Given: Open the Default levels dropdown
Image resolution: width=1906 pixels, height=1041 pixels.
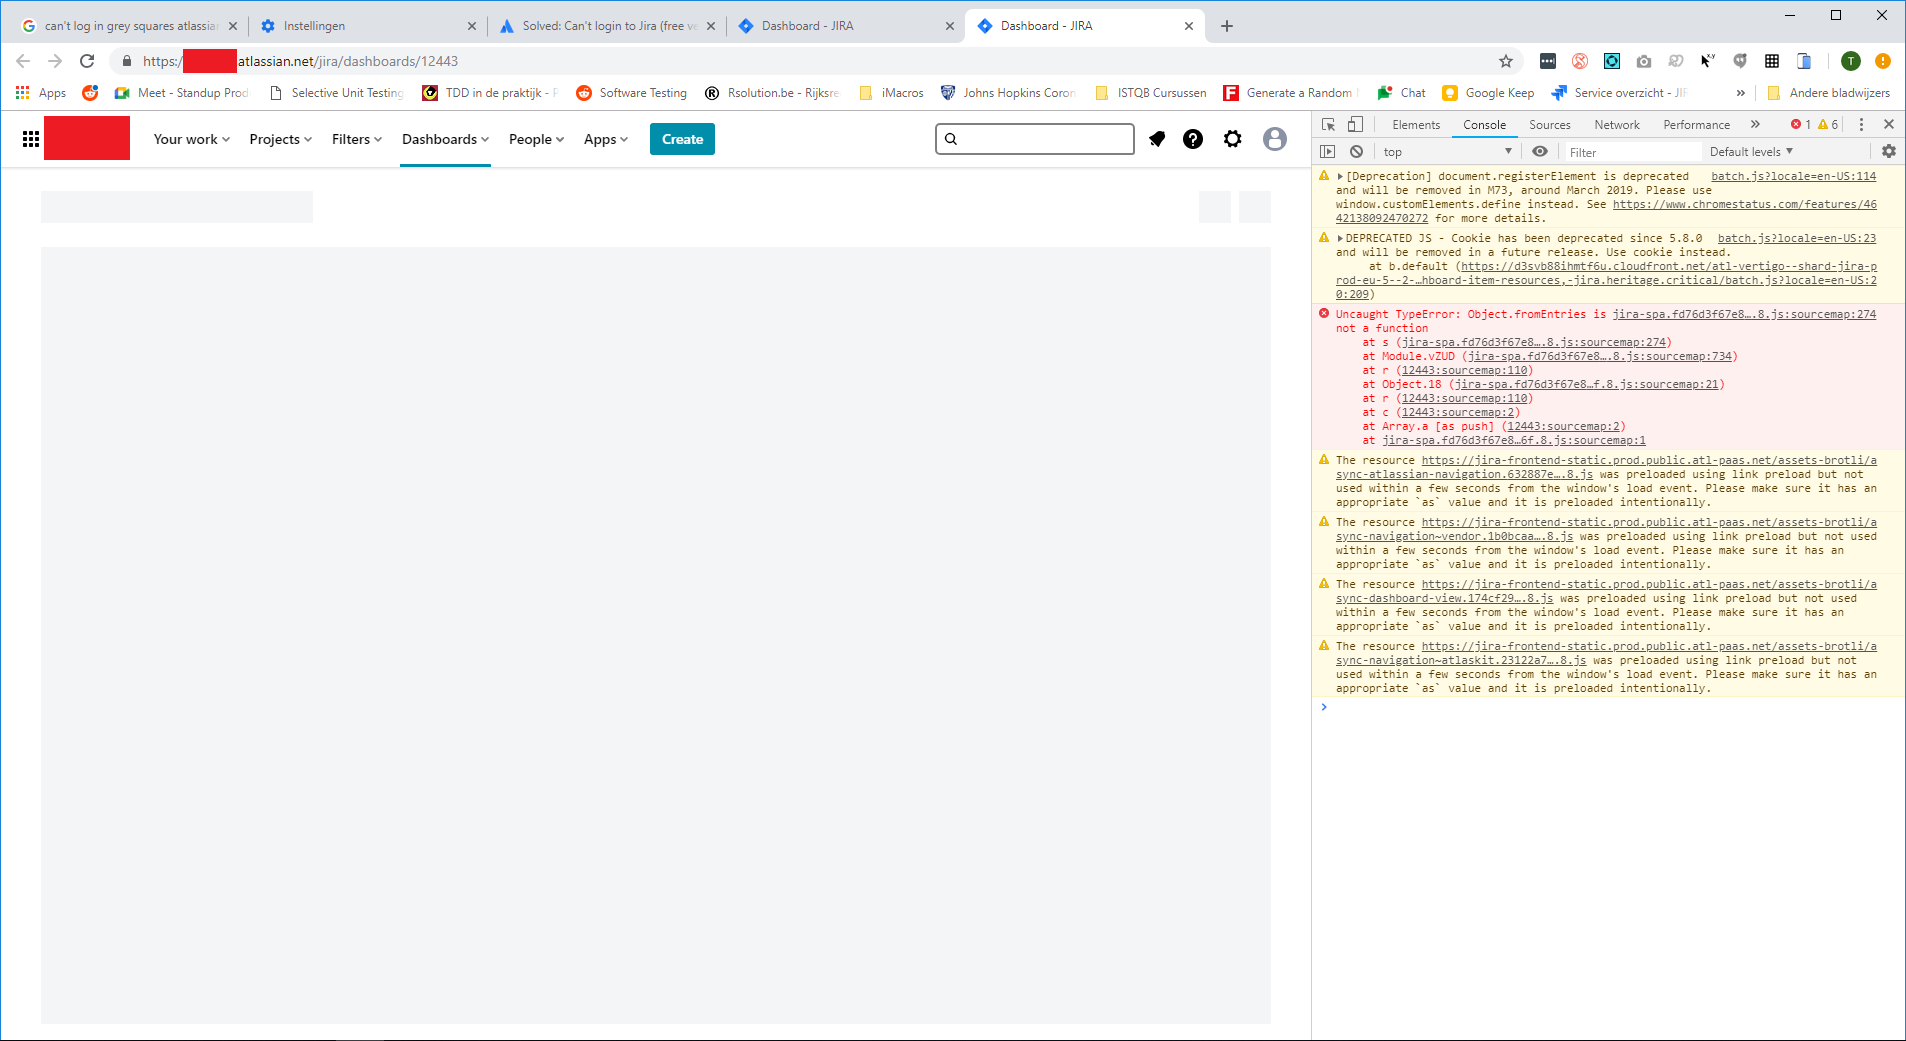Looking at the screenshot, I should pyautogui.click(x=1751, y=152).
